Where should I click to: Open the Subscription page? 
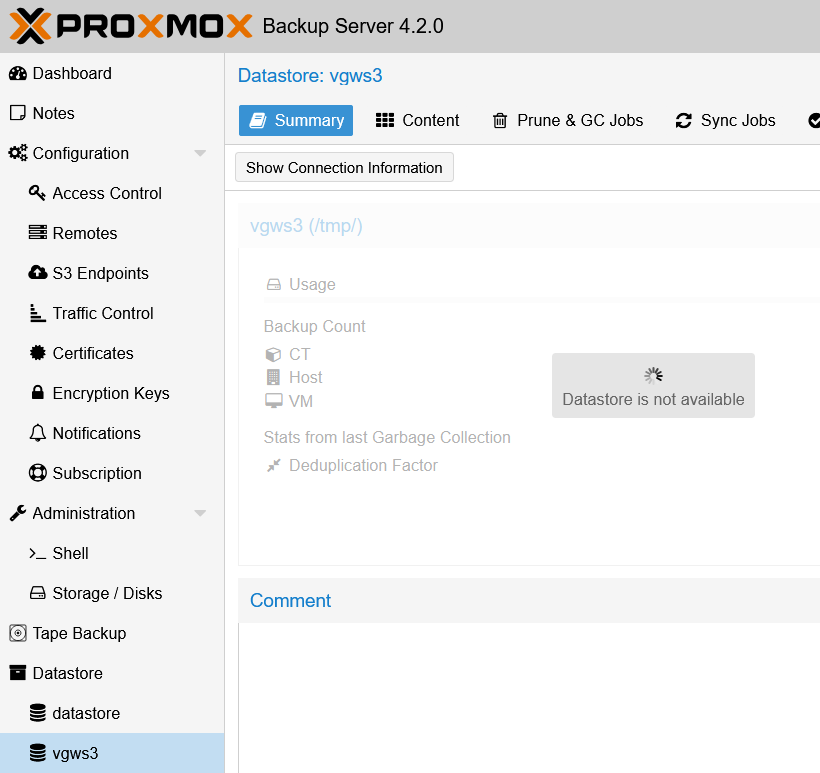click(x=112, y=473)
